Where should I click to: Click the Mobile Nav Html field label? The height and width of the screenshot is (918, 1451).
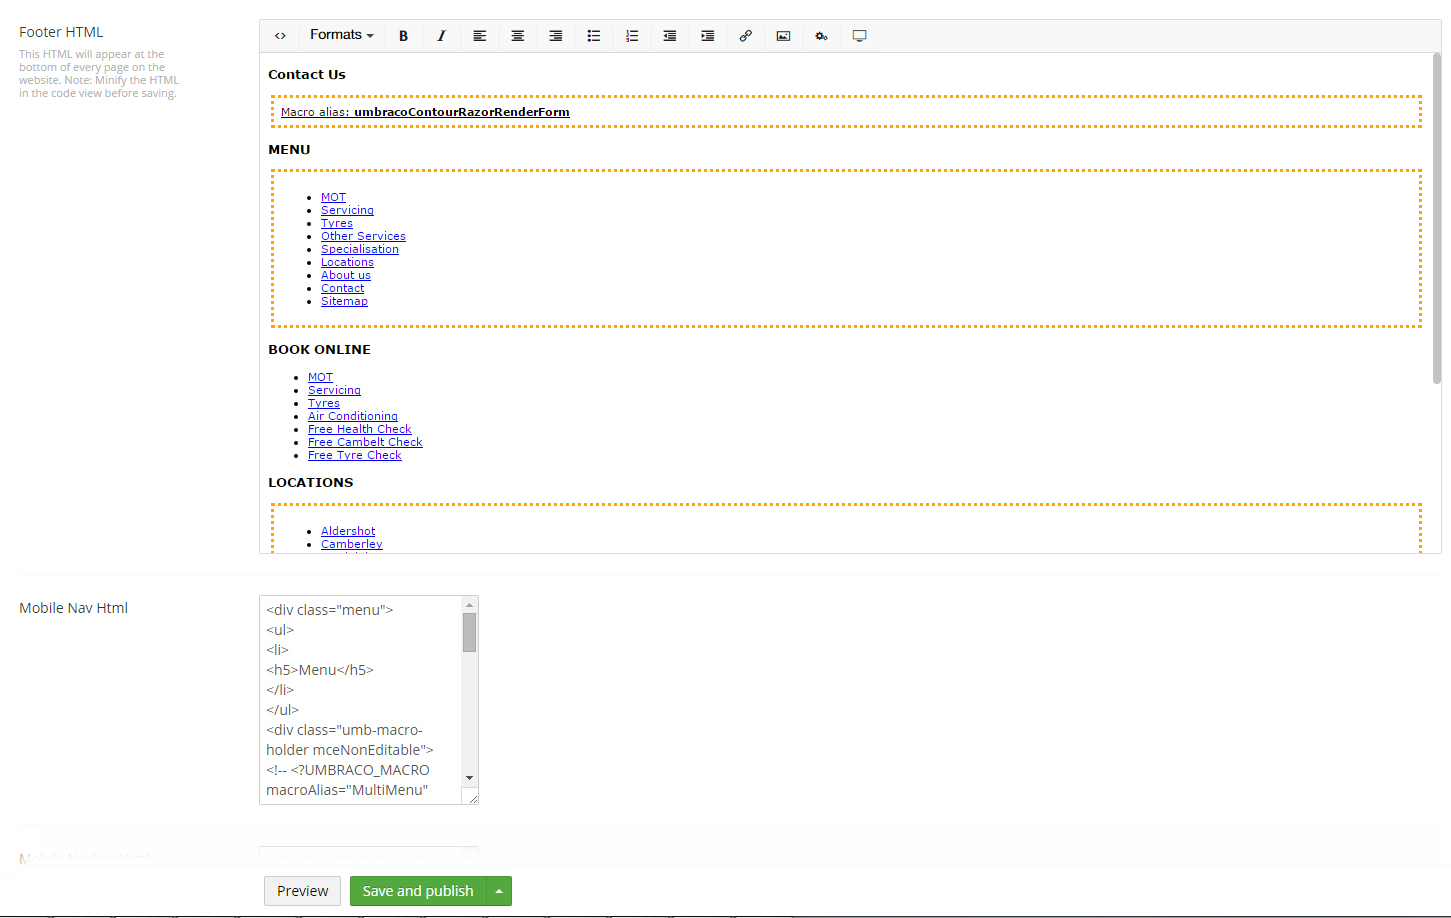(x=73, y=608)
